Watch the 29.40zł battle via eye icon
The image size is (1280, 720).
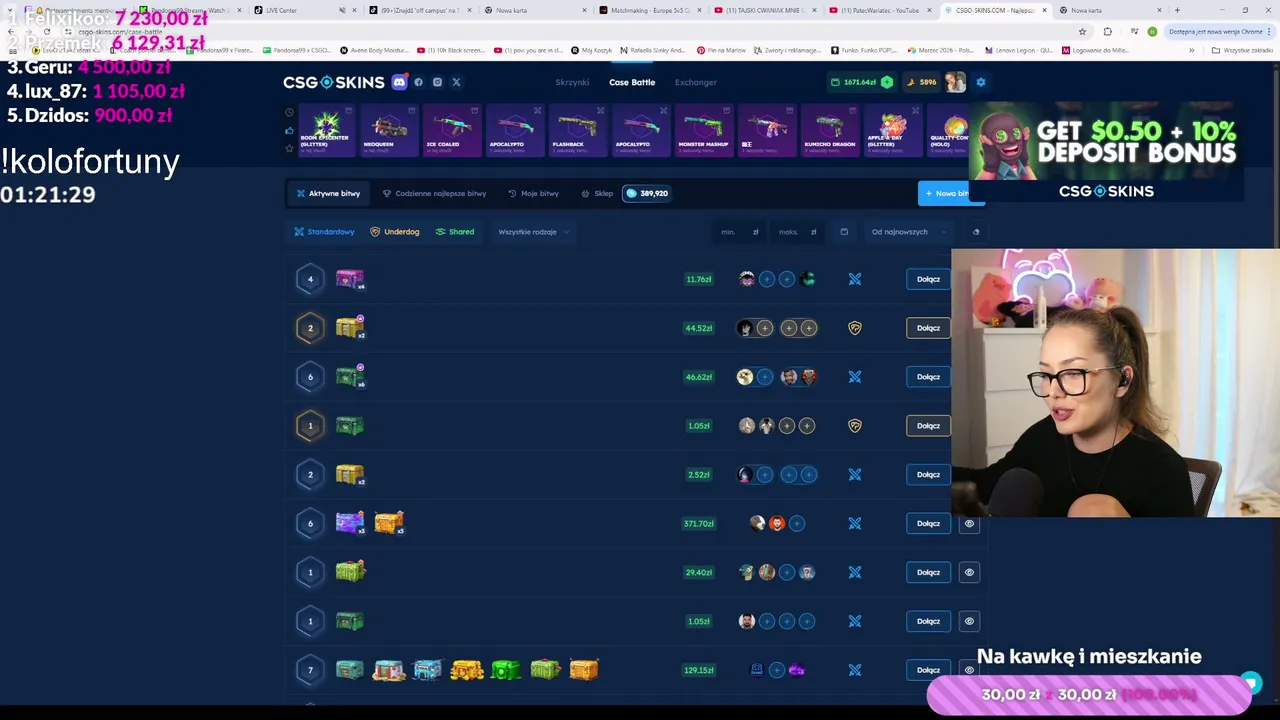coord(969,572)
